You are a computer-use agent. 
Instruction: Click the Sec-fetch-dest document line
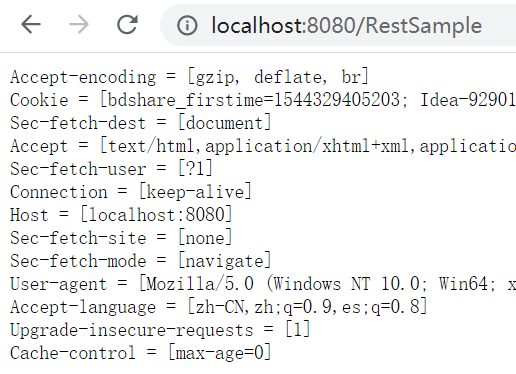point(141,123)
